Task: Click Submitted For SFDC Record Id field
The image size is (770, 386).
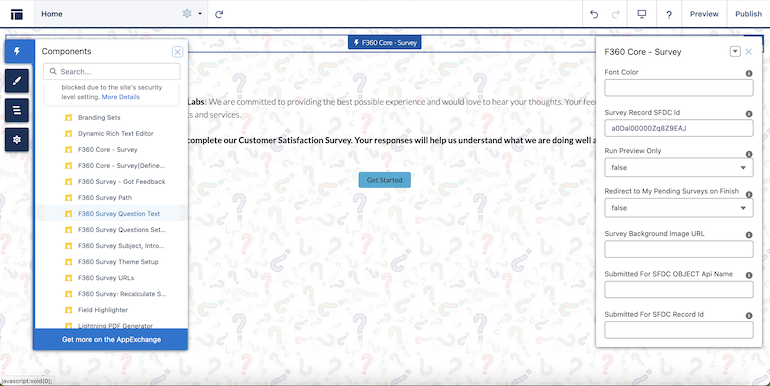Action: tap(679, 330)
